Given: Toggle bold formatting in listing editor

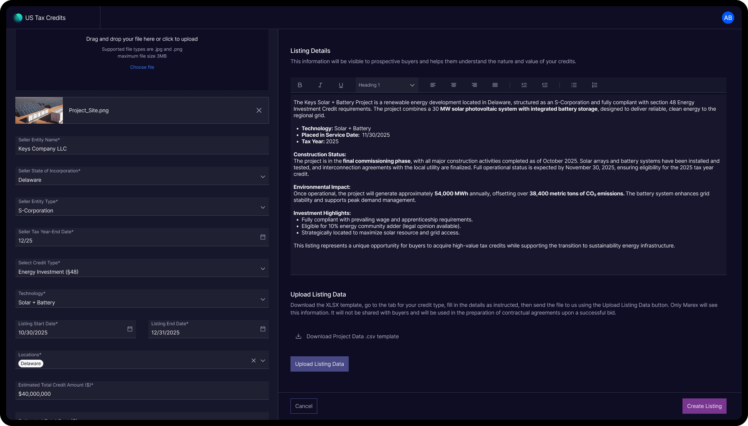Looking at the screenshot, I should coord(300,85).
